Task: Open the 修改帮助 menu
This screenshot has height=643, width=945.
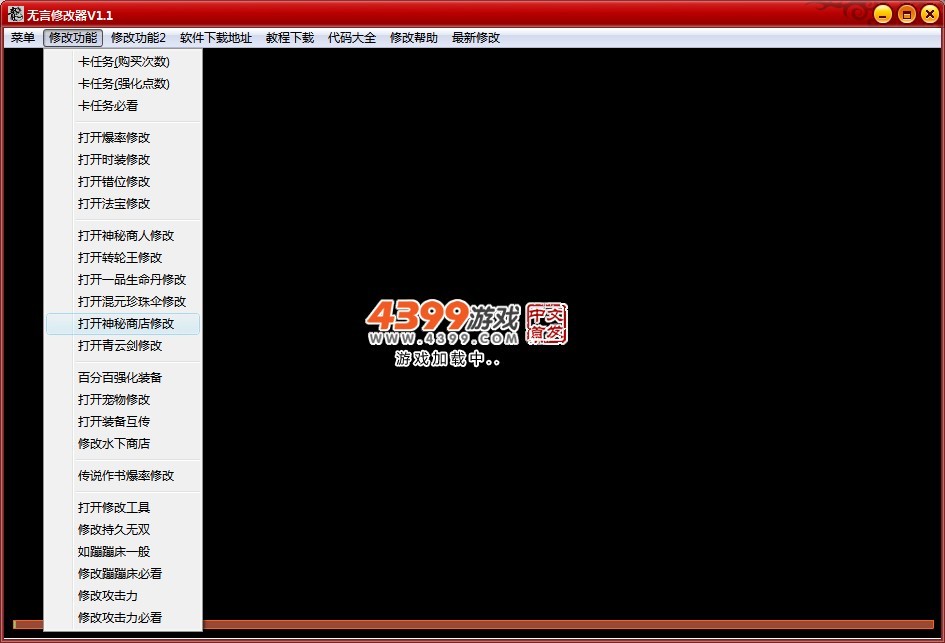Action: click(413, 38)
